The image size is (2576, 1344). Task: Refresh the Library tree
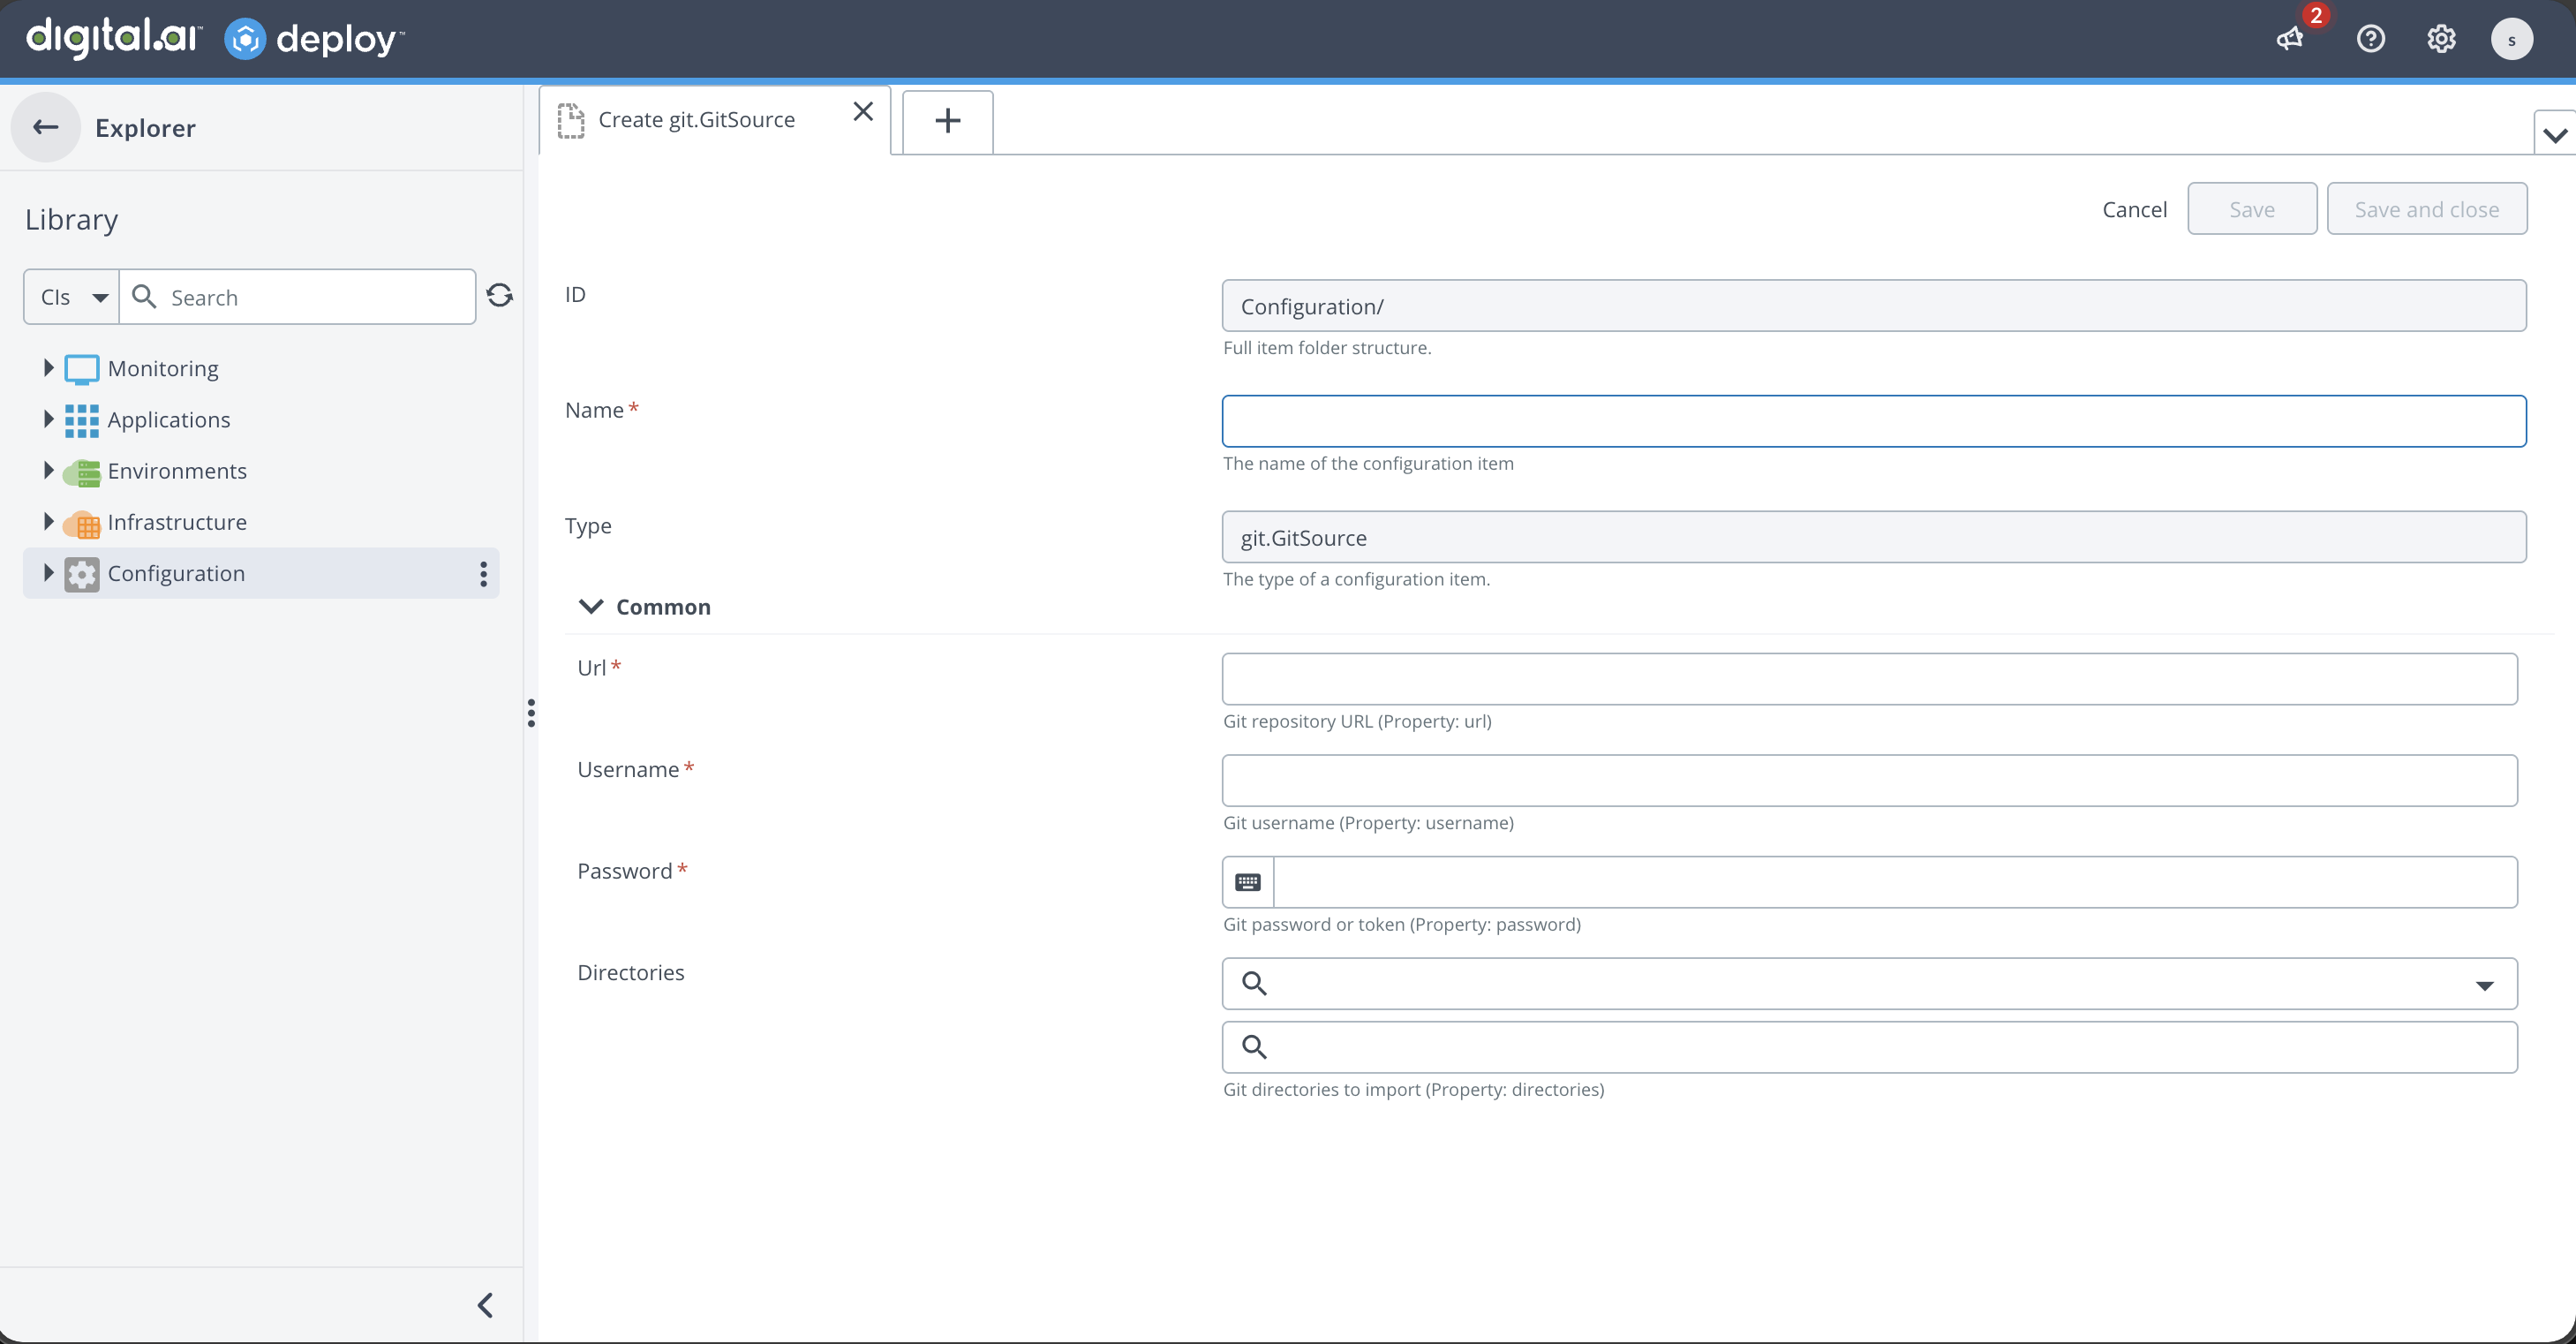tap(499, 295)
